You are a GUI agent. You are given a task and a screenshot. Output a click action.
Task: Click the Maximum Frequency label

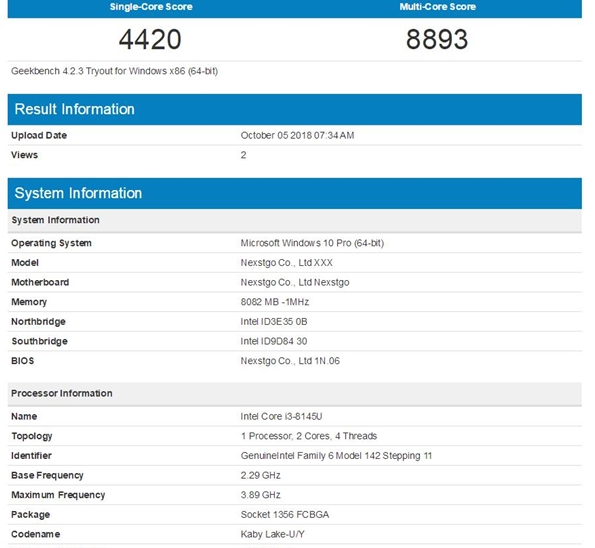pos(58,495)
